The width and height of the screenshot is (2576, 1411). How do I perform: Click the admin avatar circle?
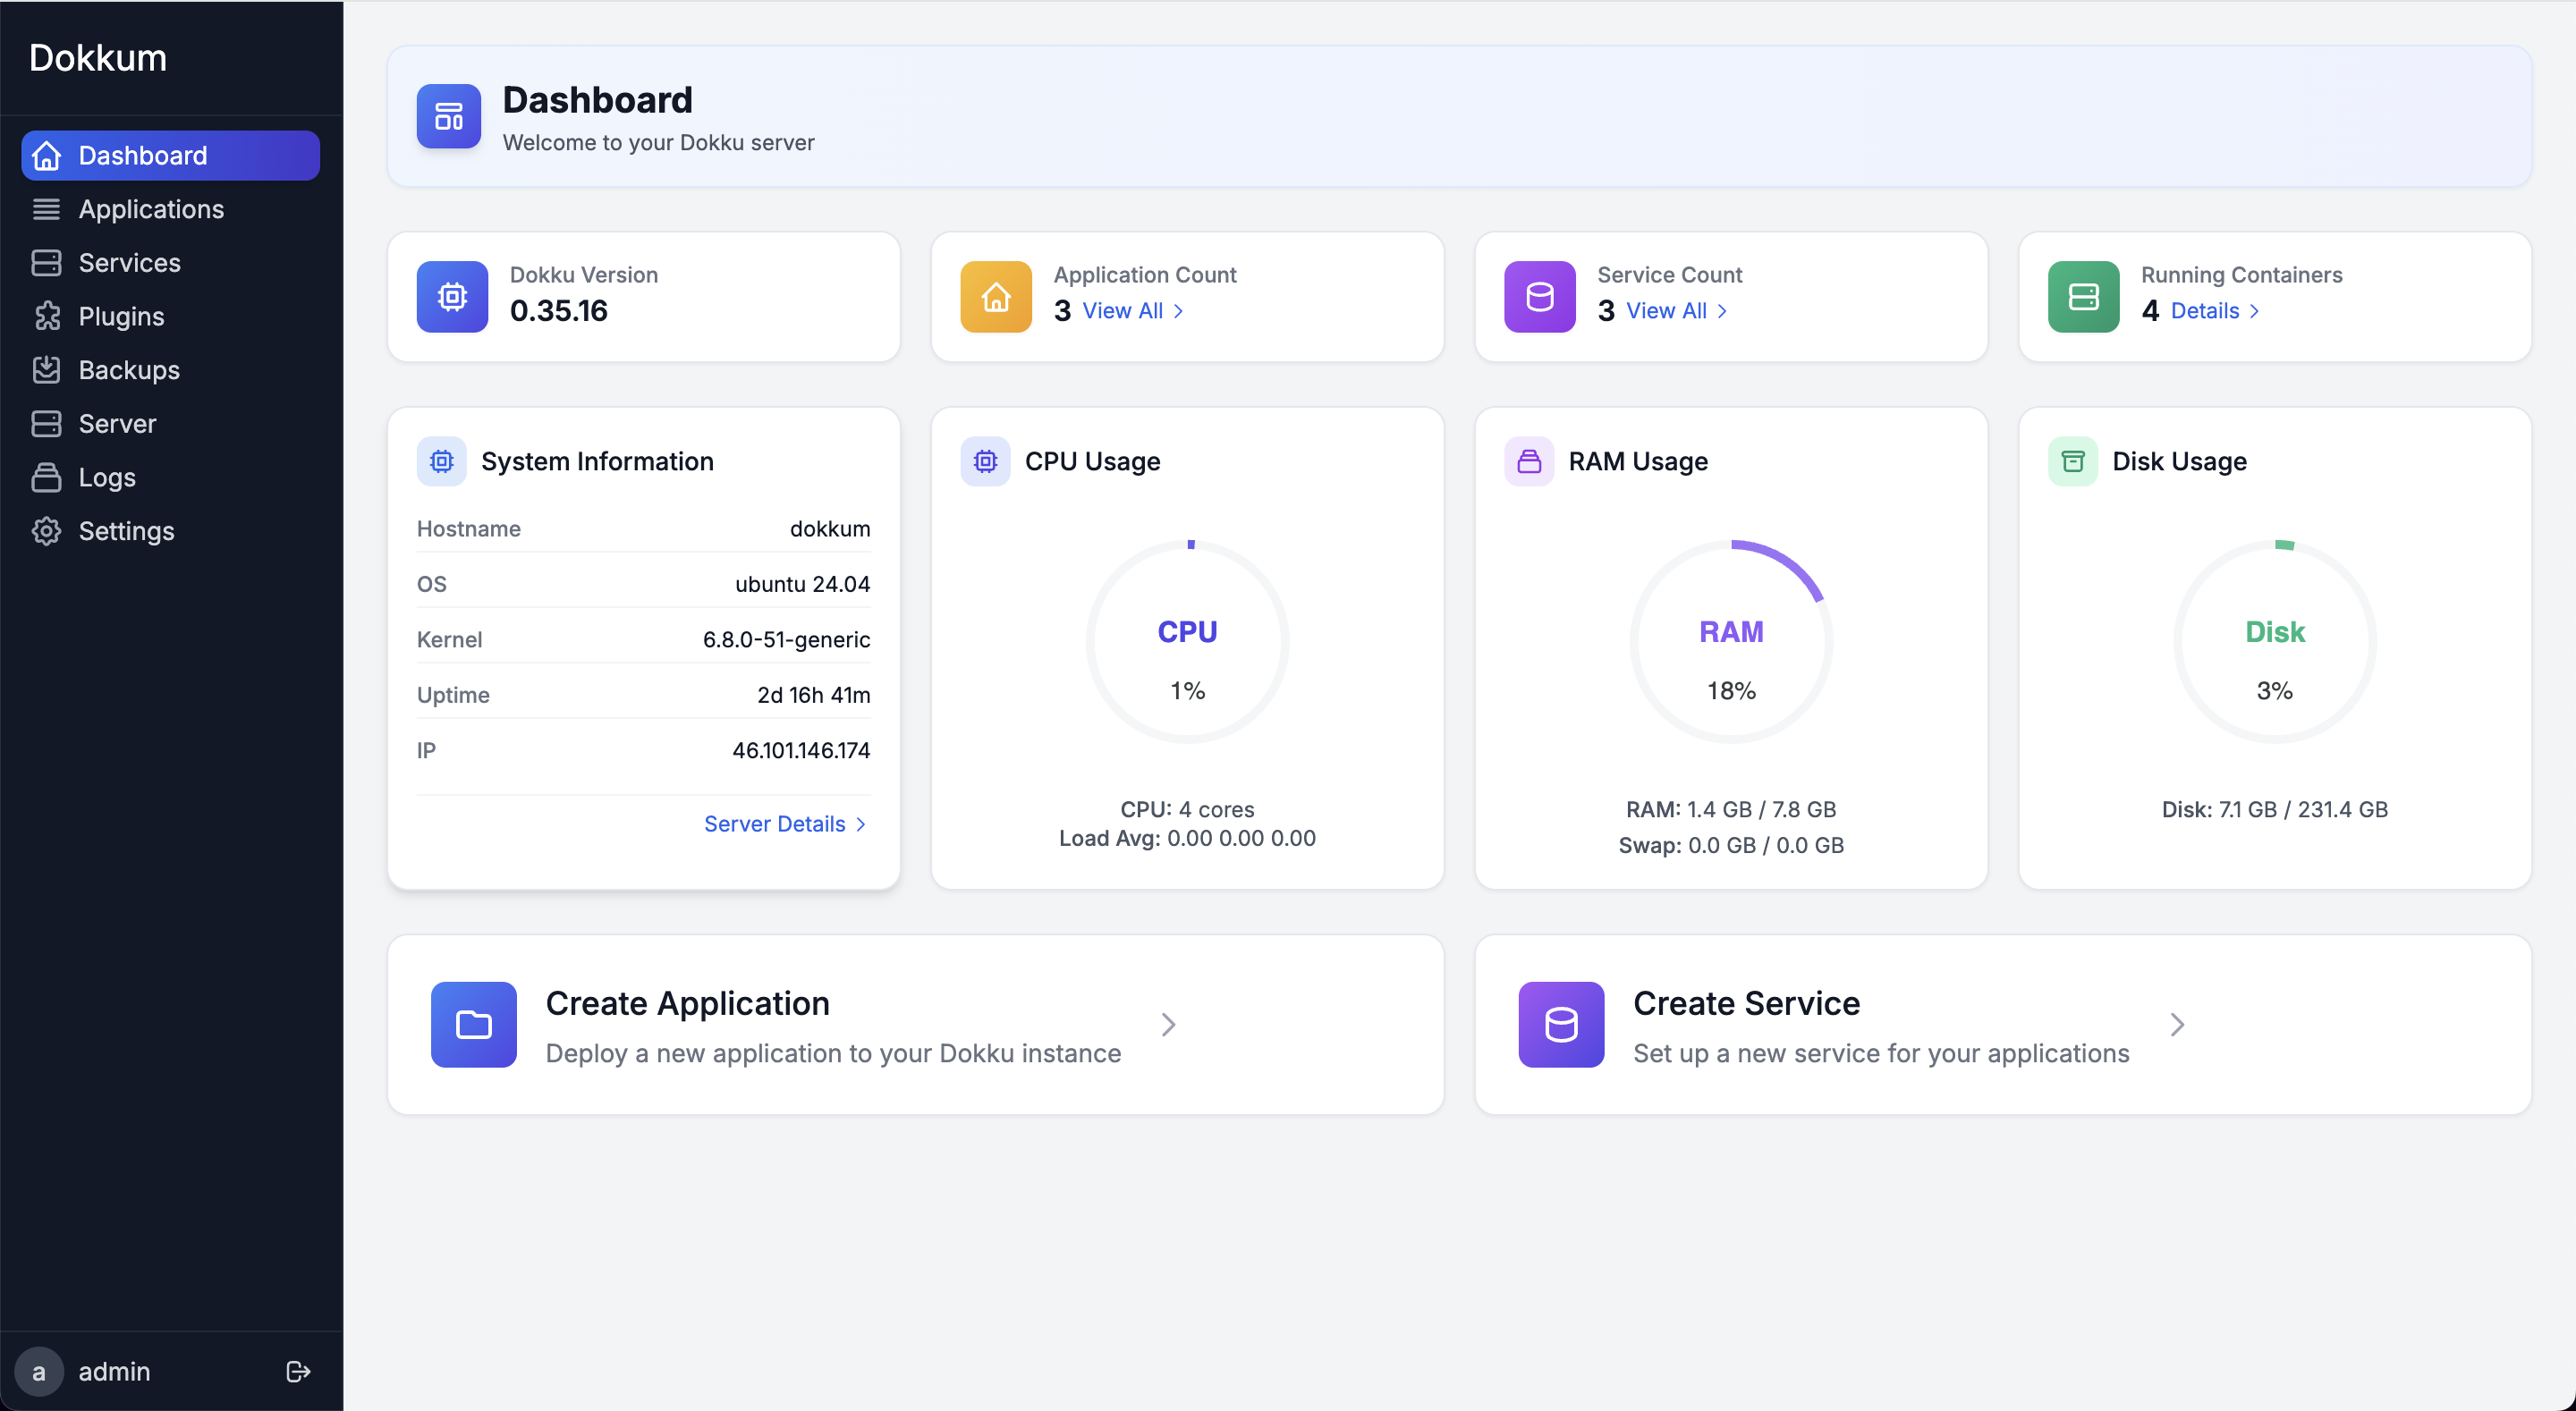[40, 1371]
